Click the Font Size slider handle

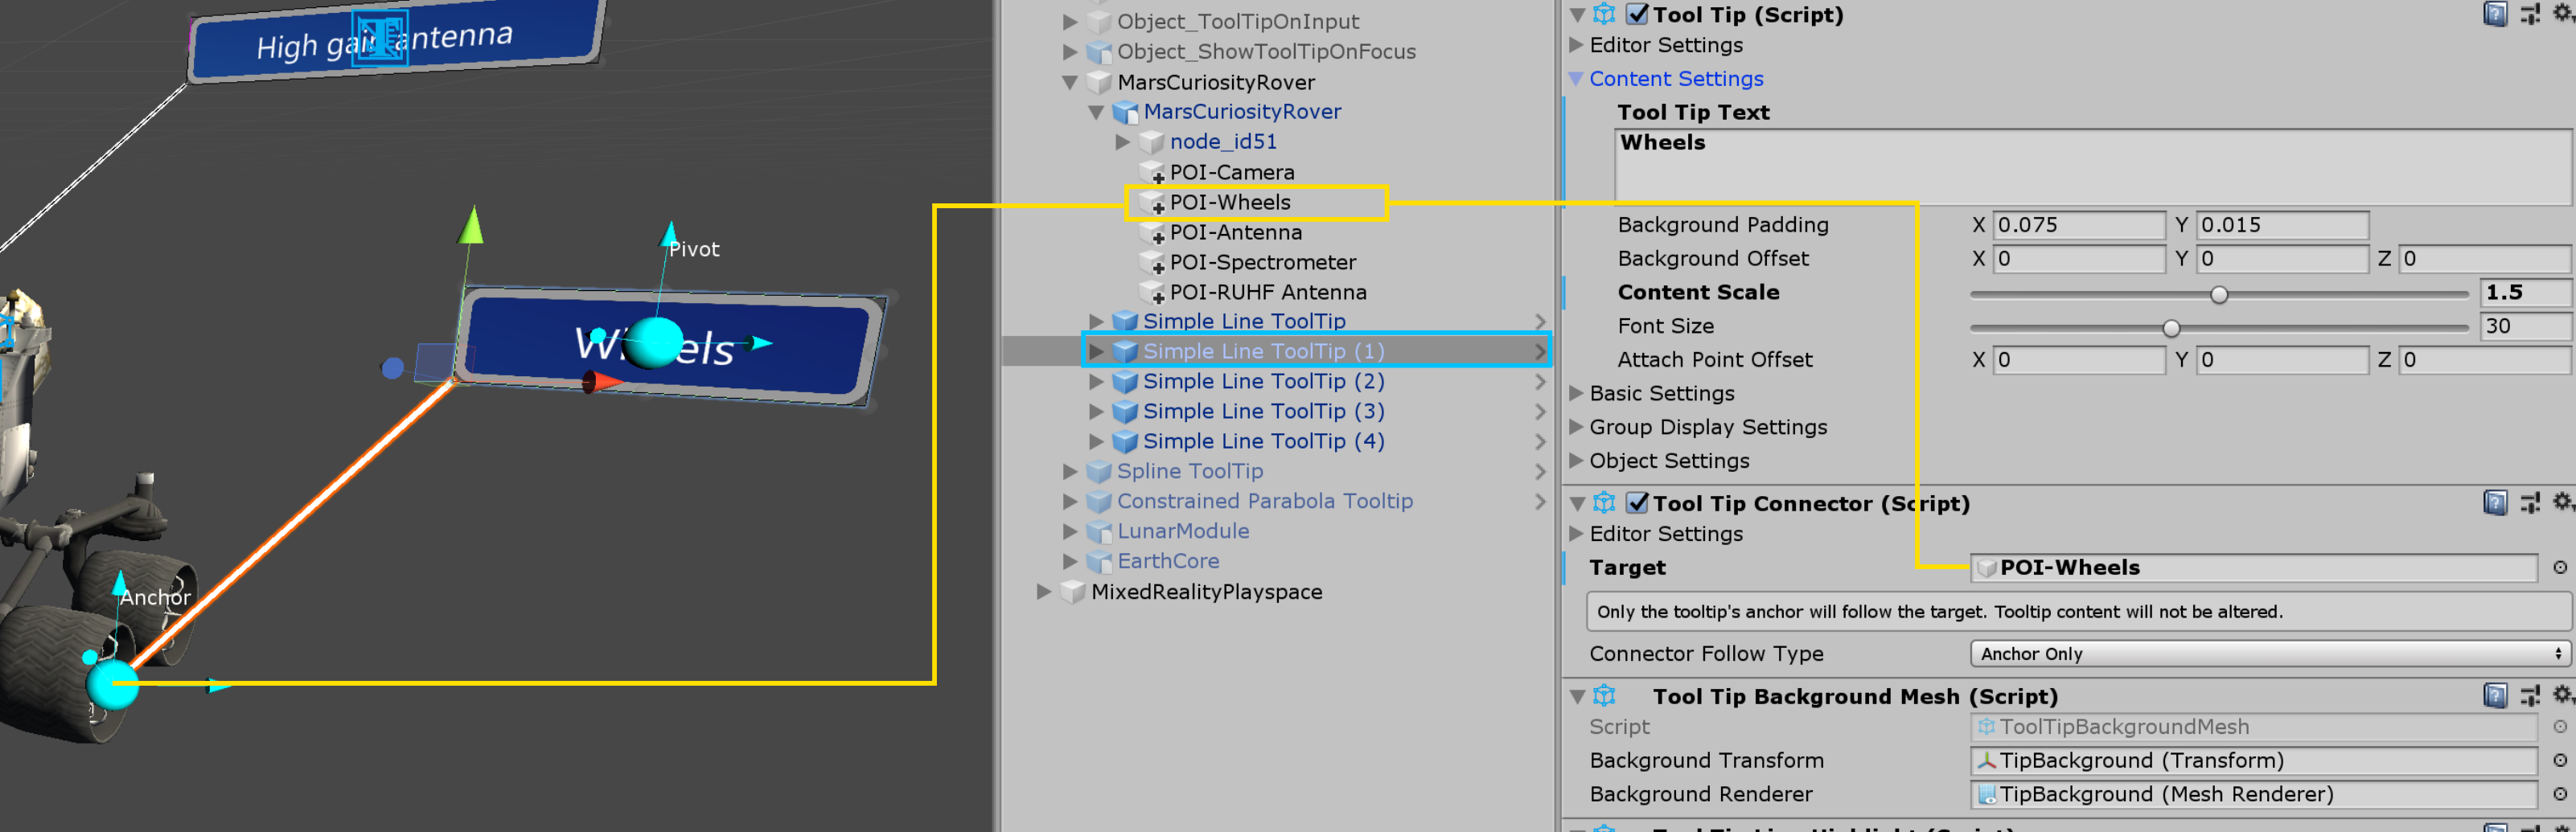tap(2171, 327)
